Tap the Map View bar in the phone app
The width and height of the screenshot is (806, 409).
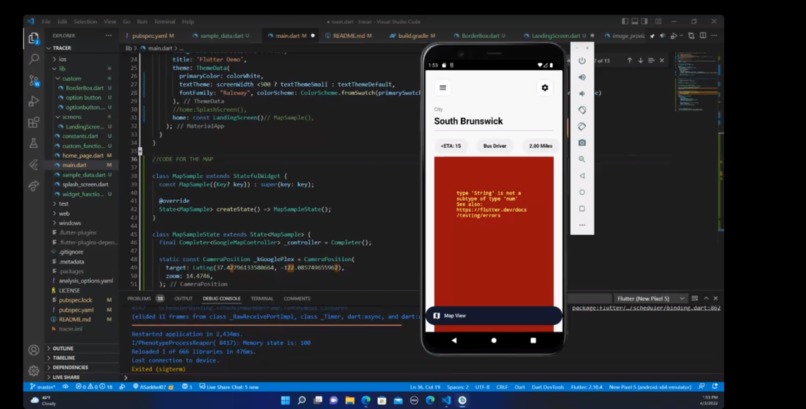click(x=493, y=315)
